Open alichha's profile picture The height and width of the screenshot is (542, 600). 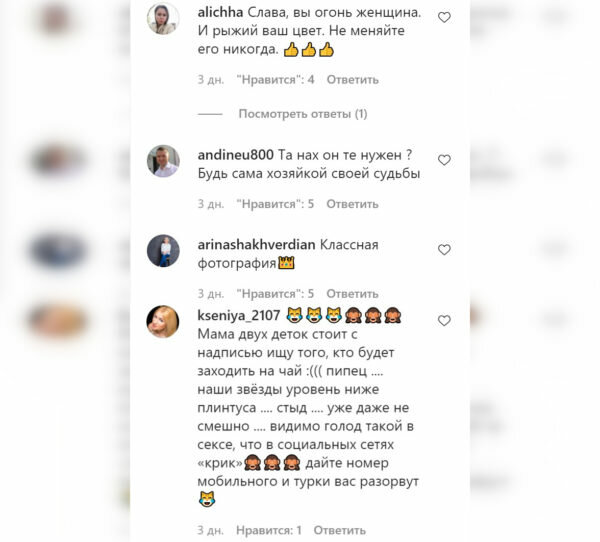[x=163, y=18]
